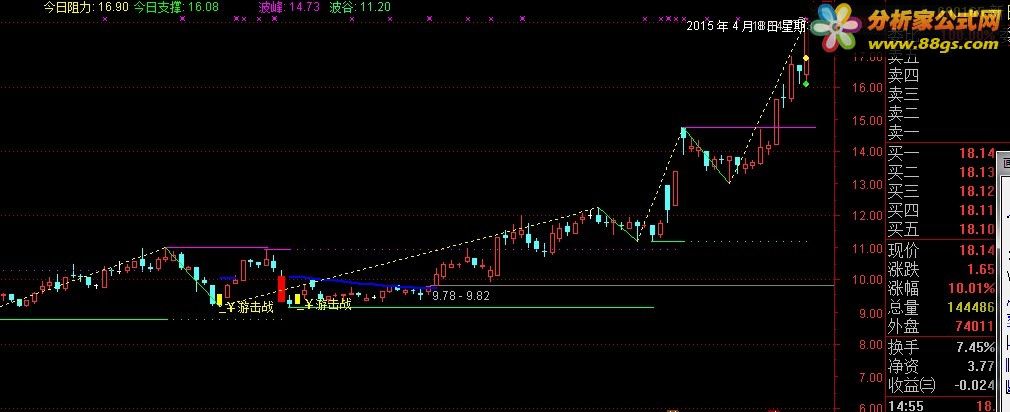
Task: Click the 今日支撑: 16.08 indicator text
Action: click(175, 7)
